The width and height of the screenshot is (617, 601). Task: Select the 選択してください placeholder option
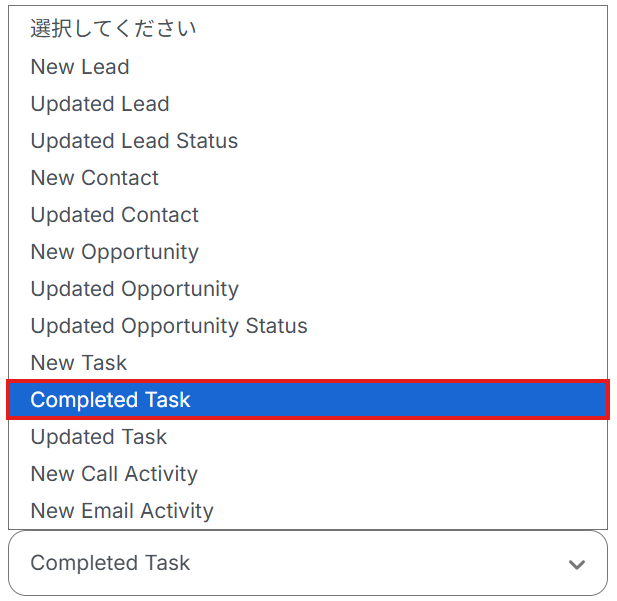pos(113,30)
